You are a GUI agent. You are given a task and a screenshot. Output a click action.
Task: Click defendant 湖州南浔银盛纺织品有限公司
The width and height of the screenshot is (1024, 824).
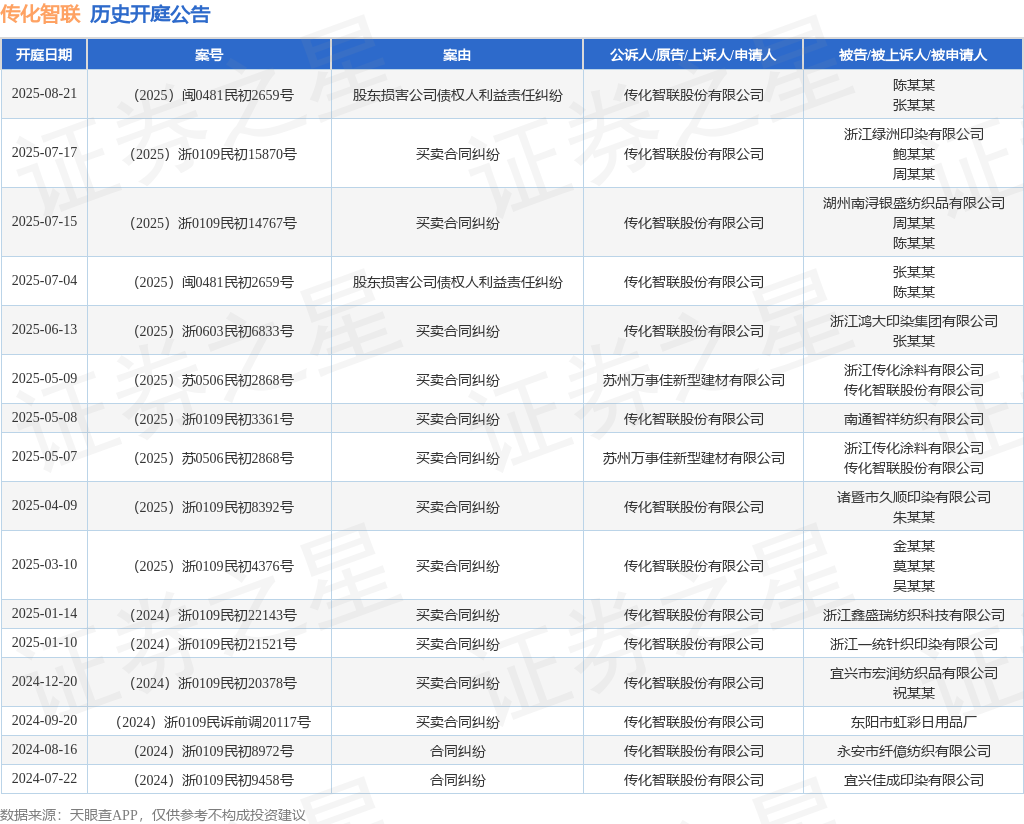[914, 203]
